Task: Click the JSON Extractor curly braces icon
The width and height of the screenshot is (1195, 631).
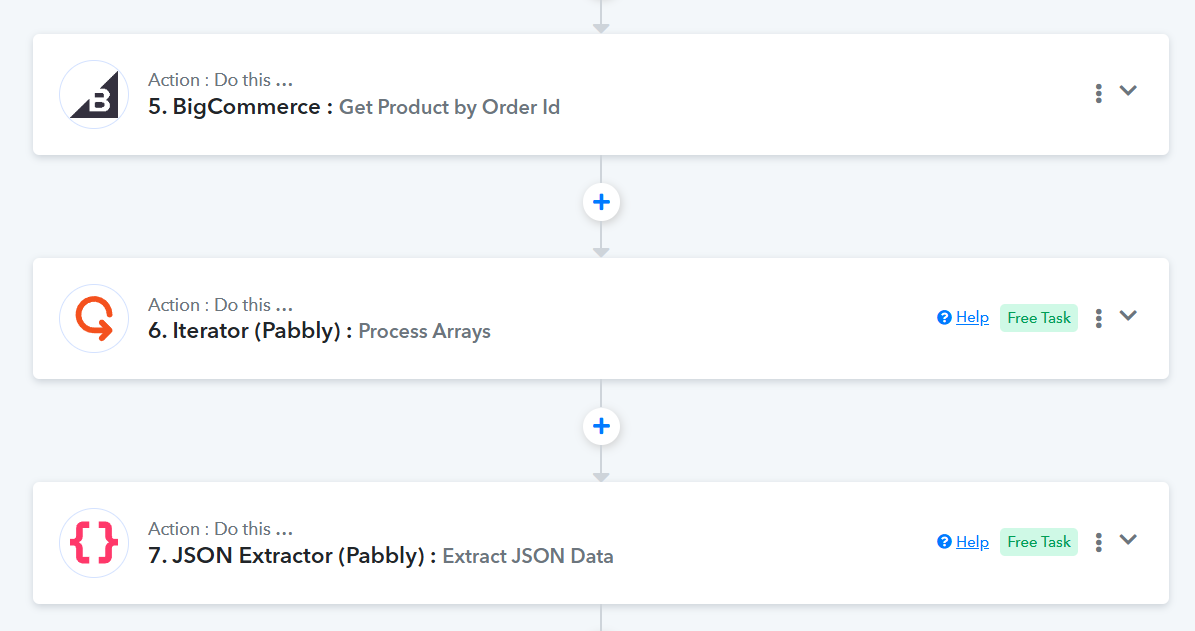Action: (94, 543)
